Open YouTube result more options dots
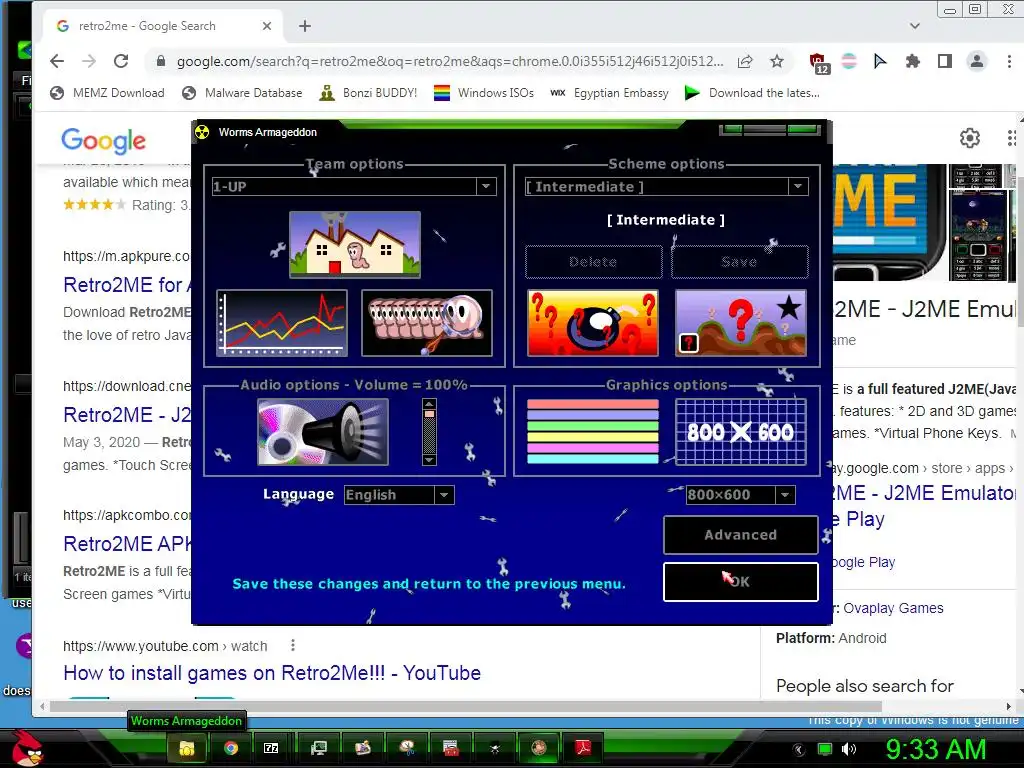The width and height of the screenshot is (1024, 768). pyautogui.click(x=293, y=645)
